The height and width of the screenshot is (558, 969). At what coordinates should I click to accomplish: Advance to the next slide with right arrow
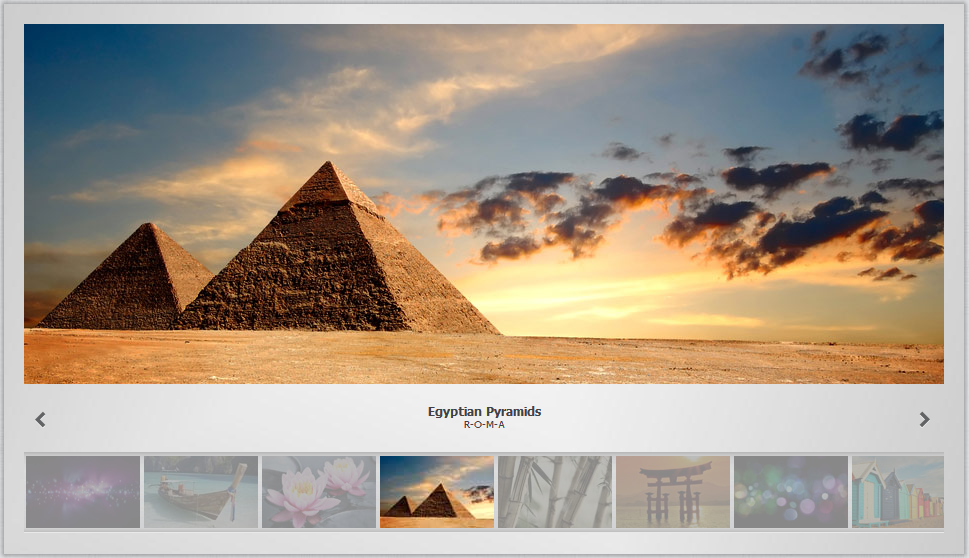[x=925, y=420]
